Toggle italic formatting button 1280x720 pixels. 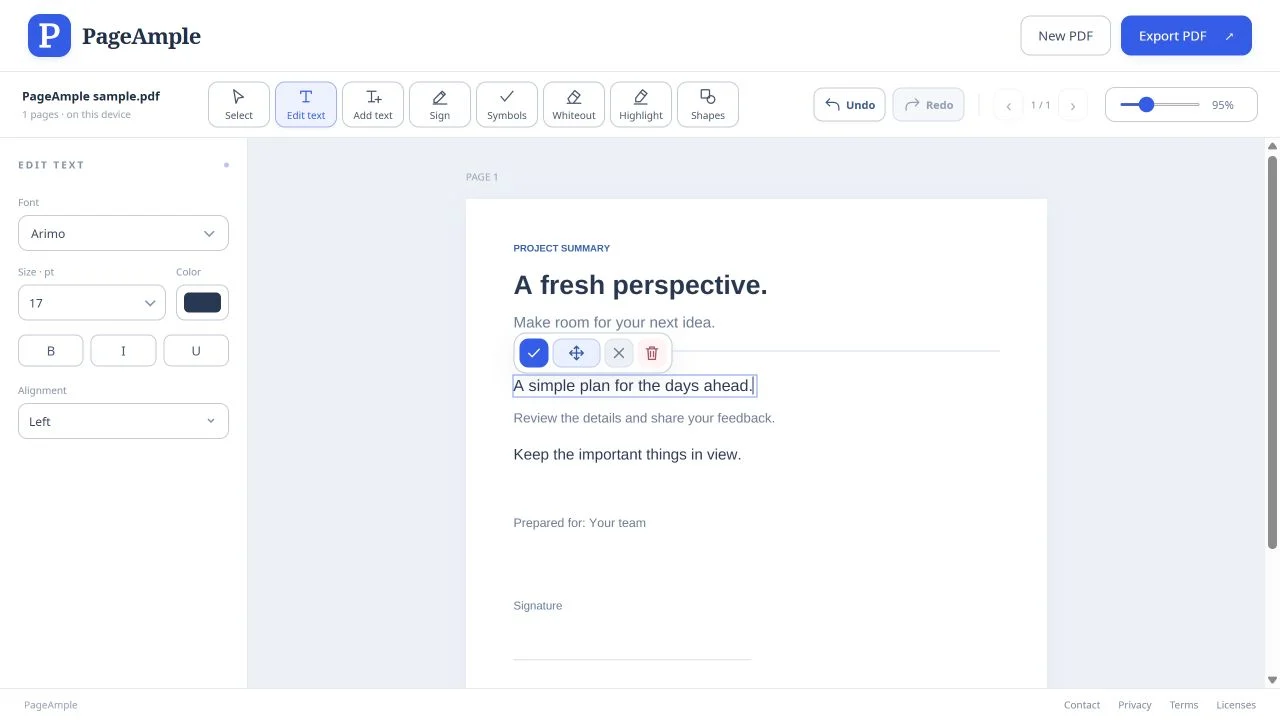tap(123, 351)
